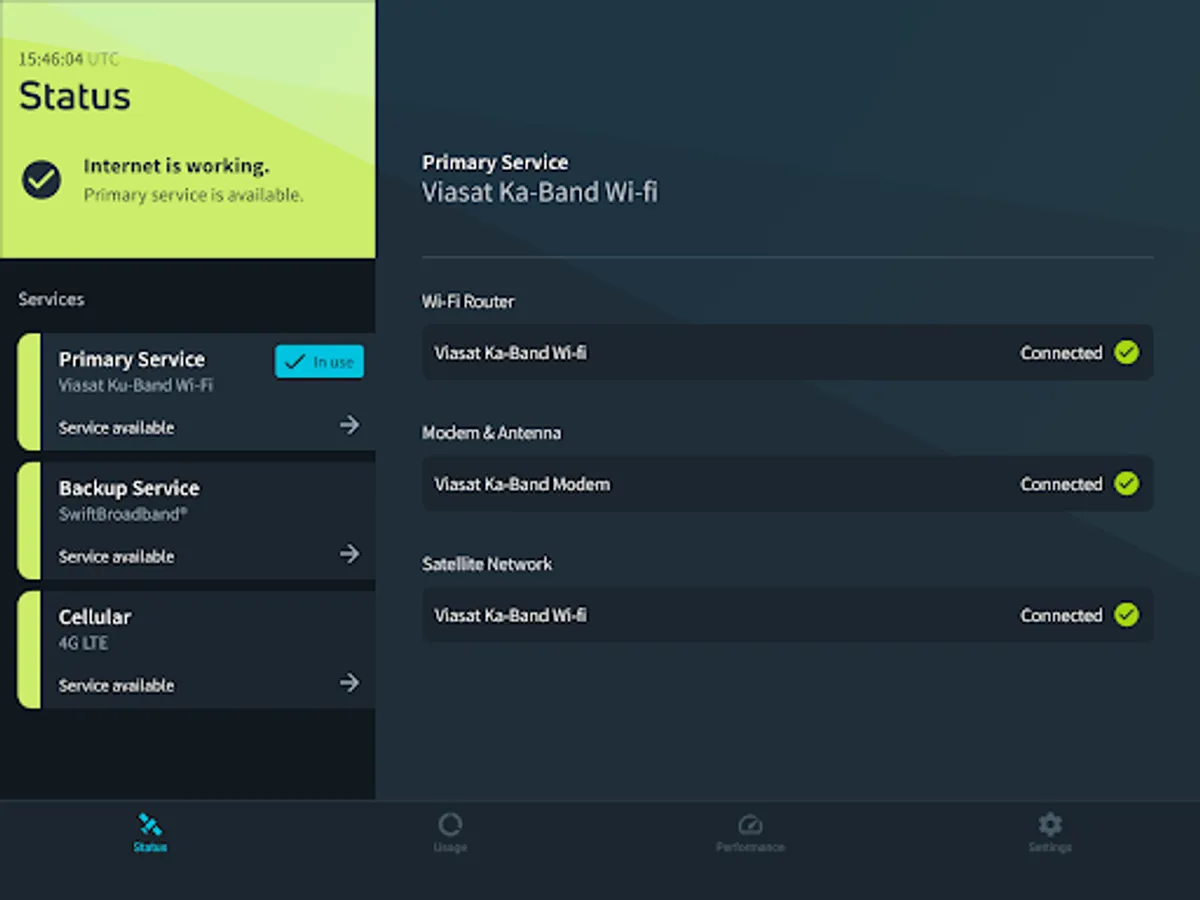Click Service available under Primary Service
1200x900 pixels.
pos(116,428)
